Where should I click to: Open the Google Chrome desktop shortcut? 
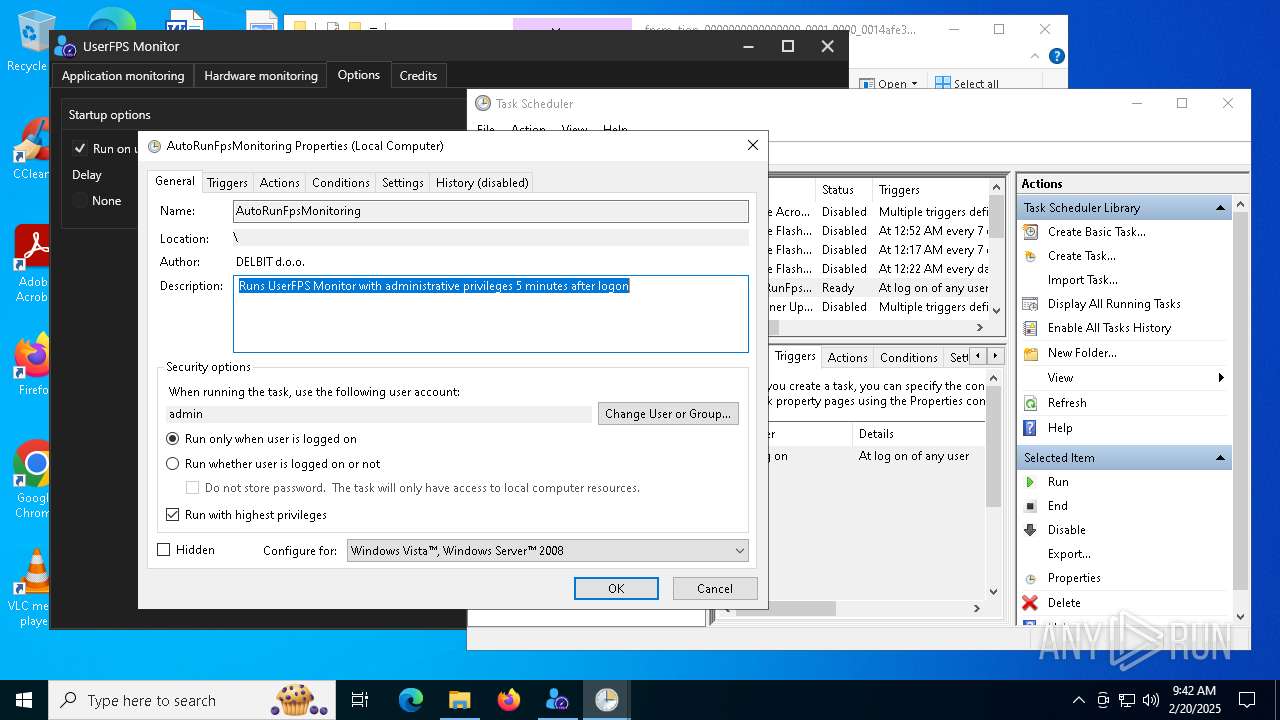33,480
